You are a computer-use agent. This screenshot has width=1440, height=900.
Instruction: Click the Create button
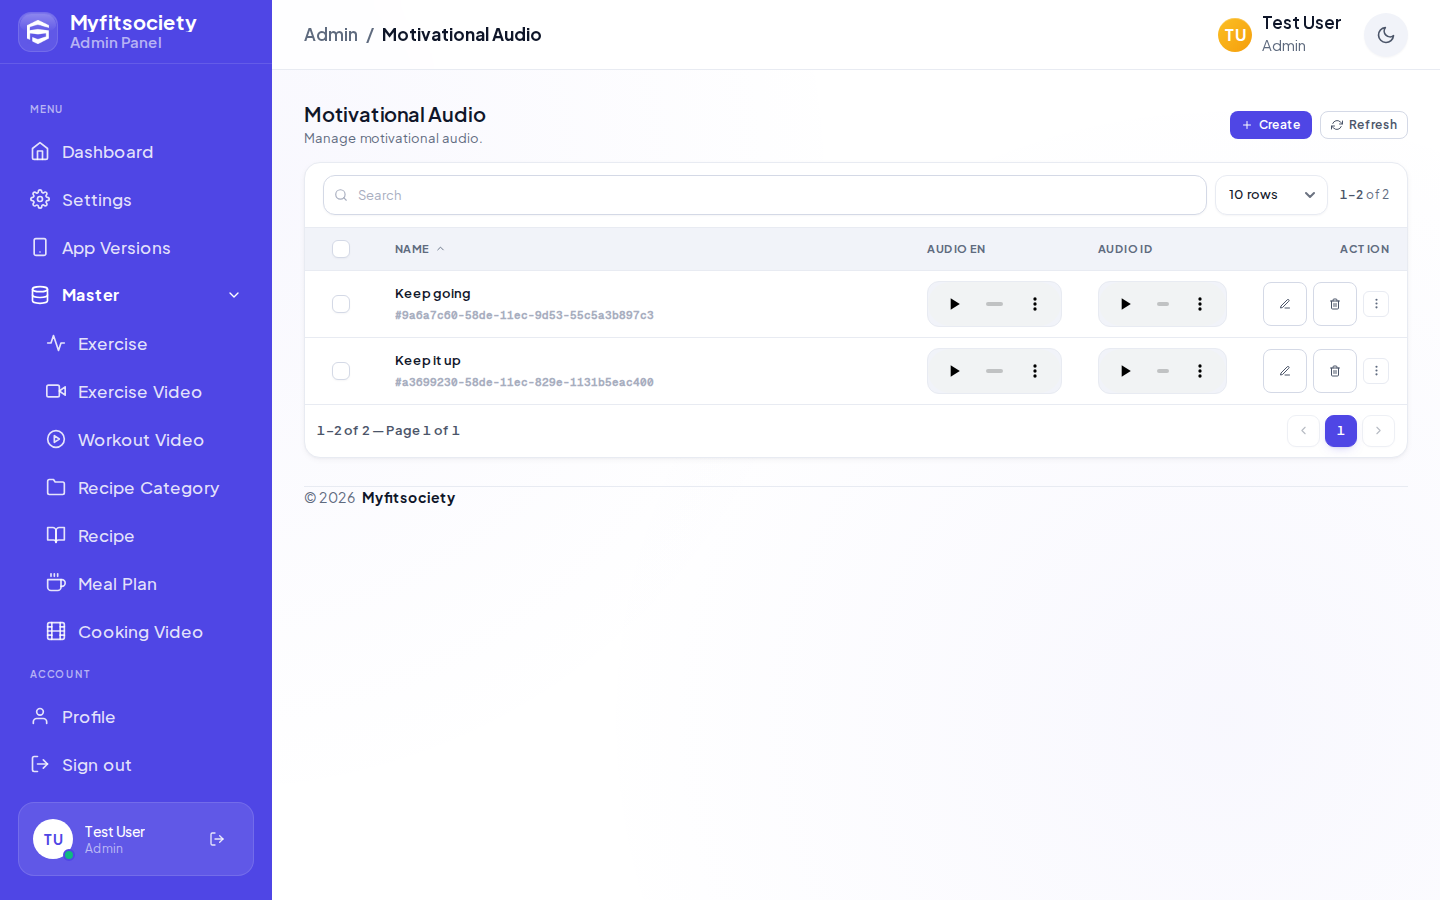(x=1271, y=125)
